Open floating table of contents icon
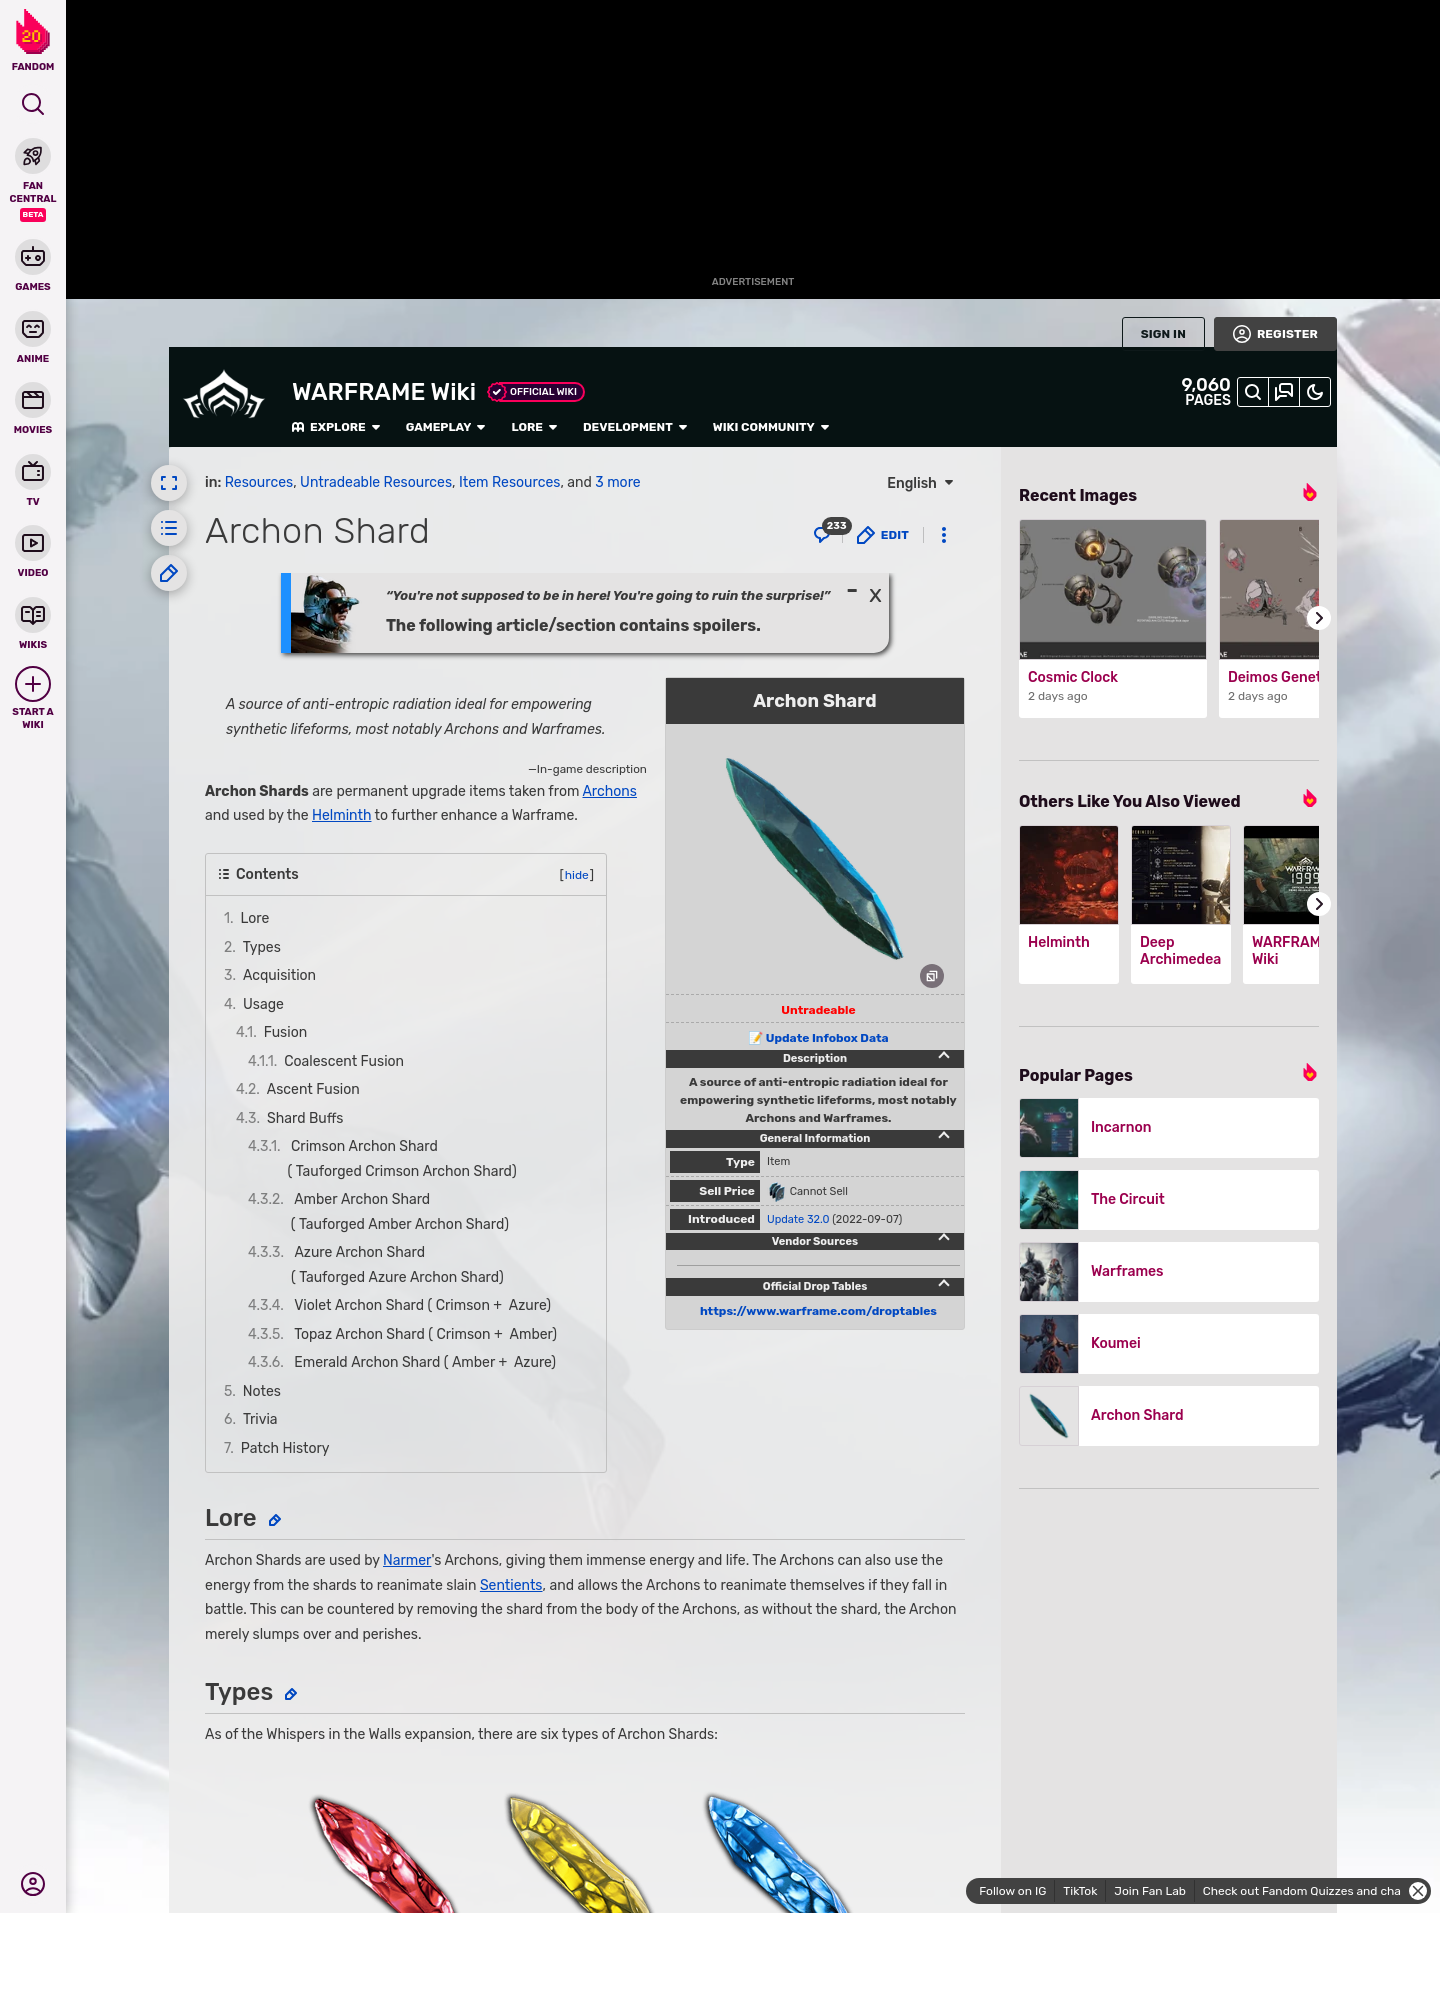Image resolution: width=1440 pixels, height=2000 pixels. [169, 528]
